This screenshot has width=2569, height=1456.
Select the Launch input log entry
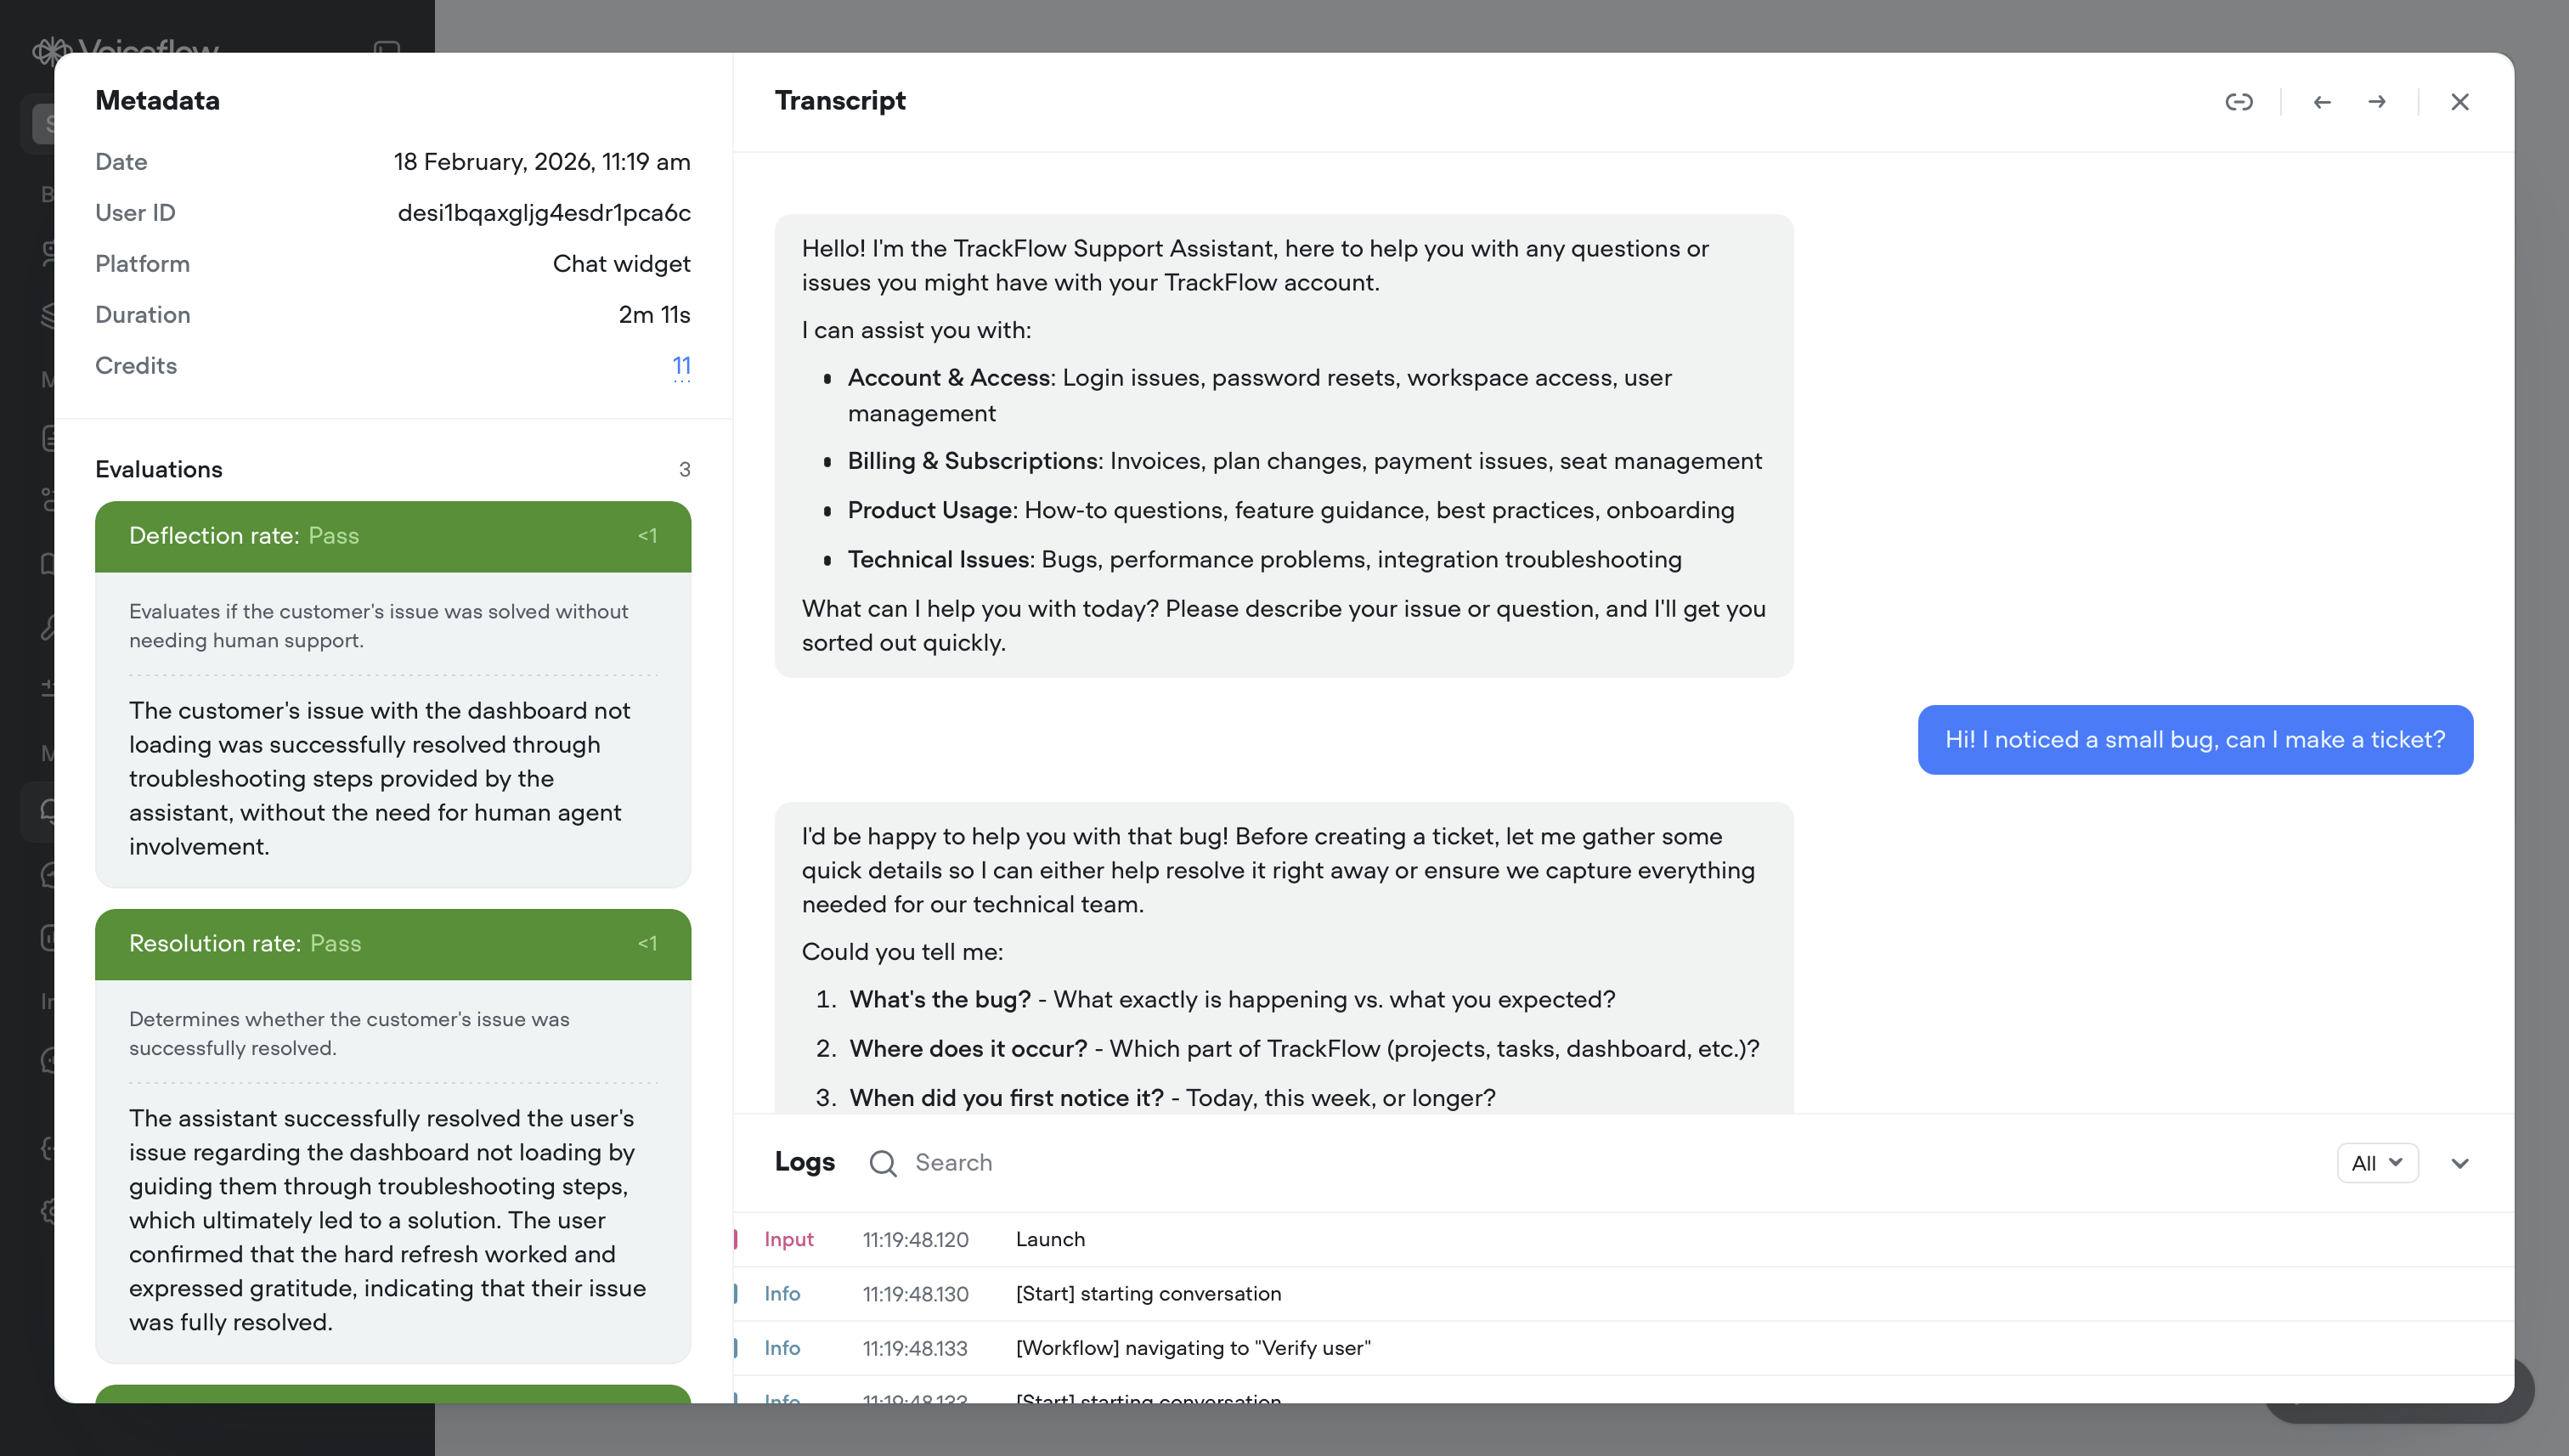click(1050, 1239)
